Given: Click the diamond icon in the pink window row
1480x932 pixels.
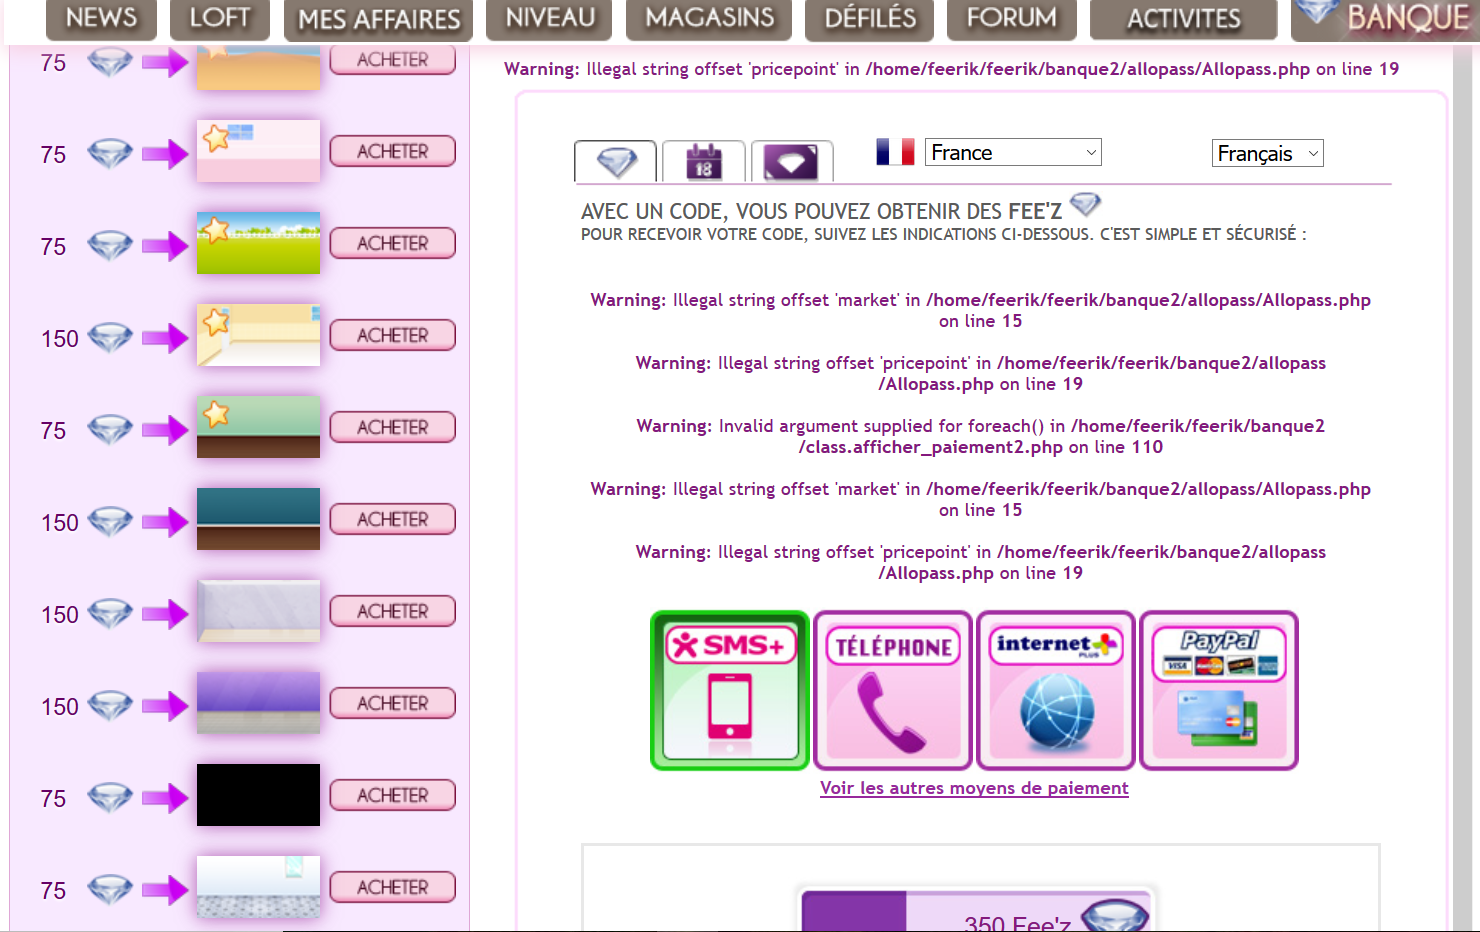Looking at the screenshot, I should (110, 154).
